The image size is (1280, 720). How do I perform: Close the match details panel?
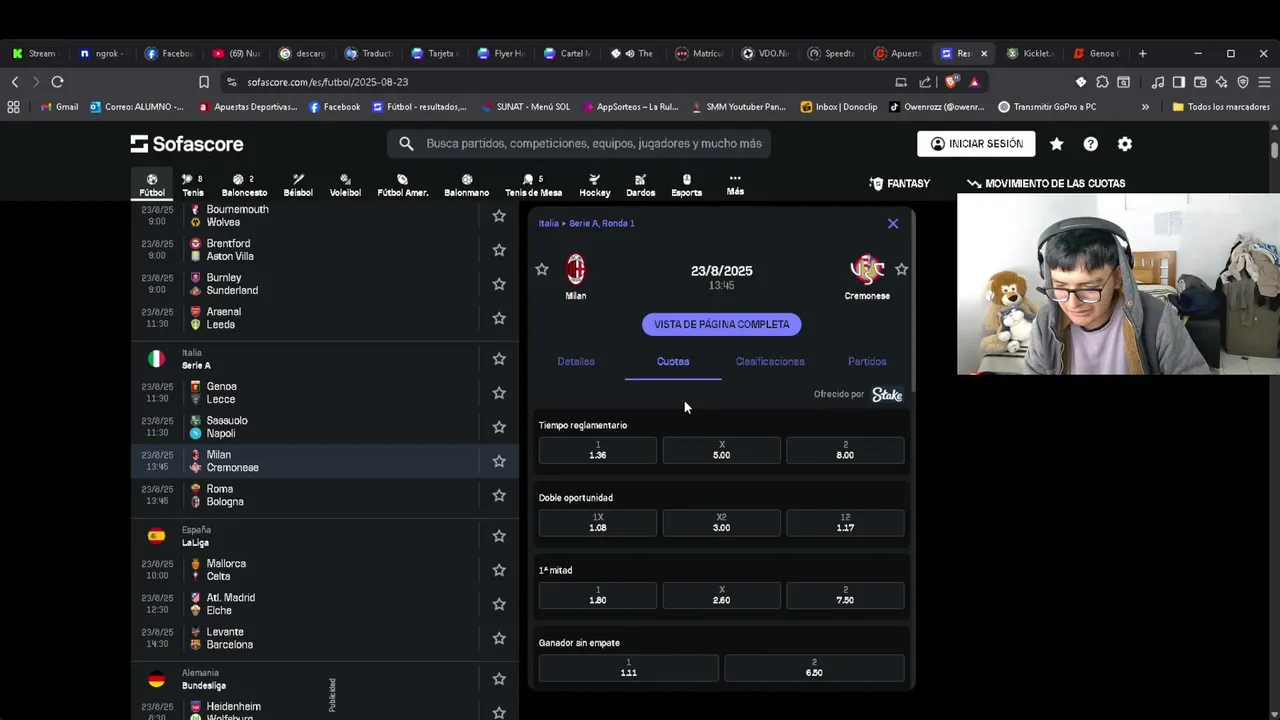893,223
